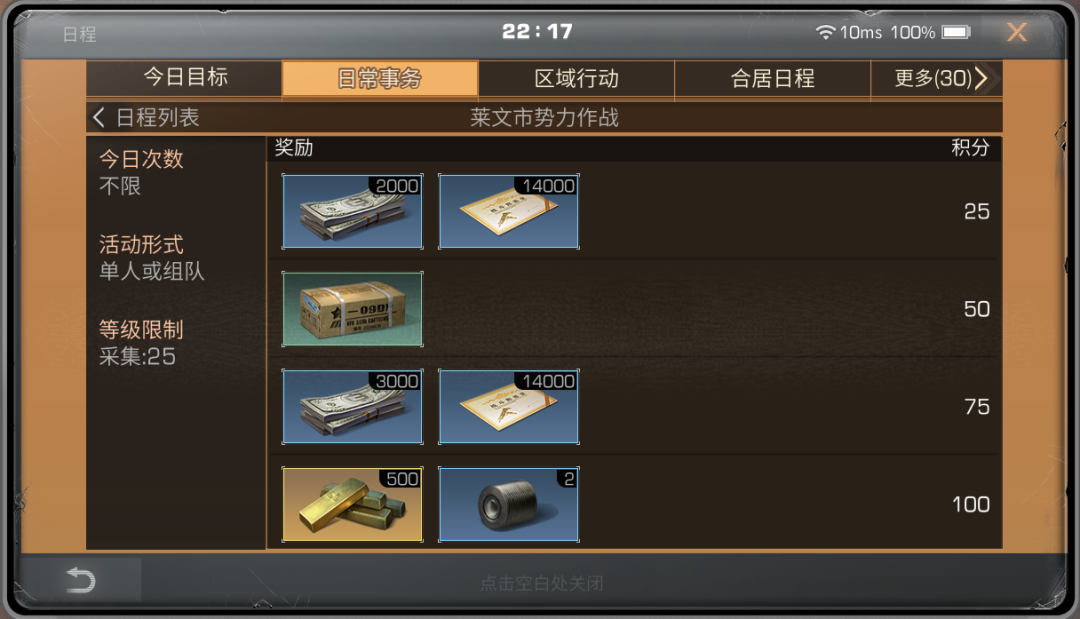Select the cardboard supply crate reward
Viewport: 1080px width, 619px height.
point(353,309)
